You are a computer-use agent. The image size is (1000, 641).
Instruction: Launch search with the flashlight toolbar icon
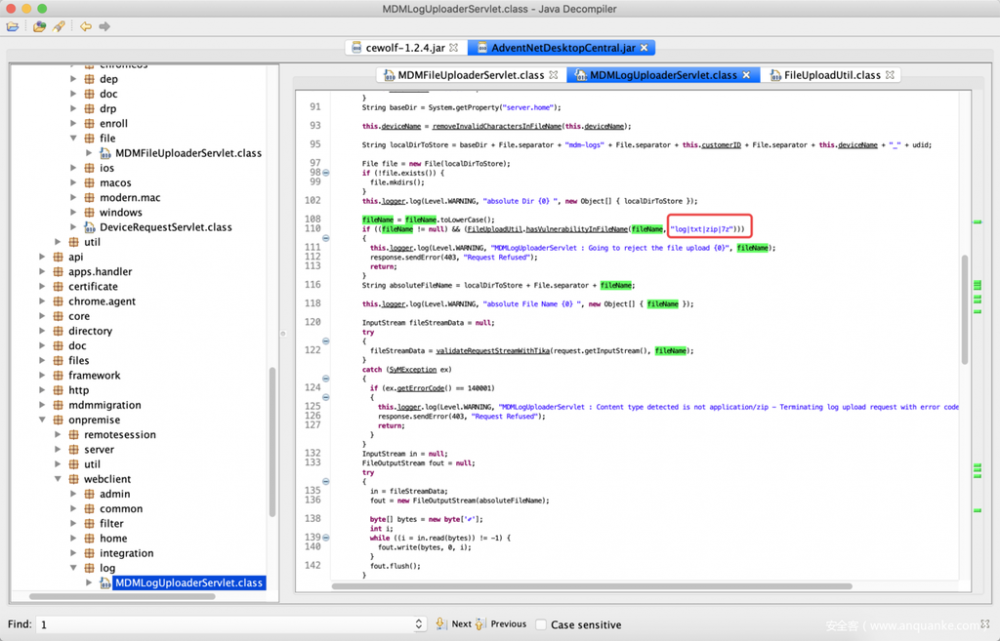tap(58, 26)
